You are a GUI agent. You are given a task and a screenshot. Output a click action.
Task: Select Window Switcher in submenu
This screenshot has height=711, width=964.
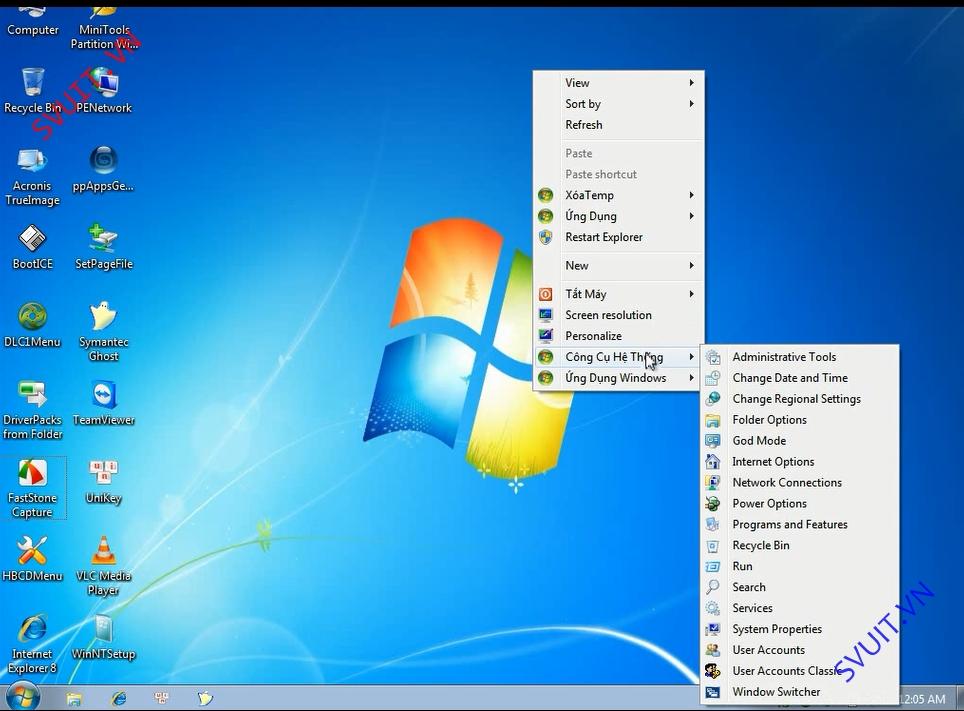[800, 691]
